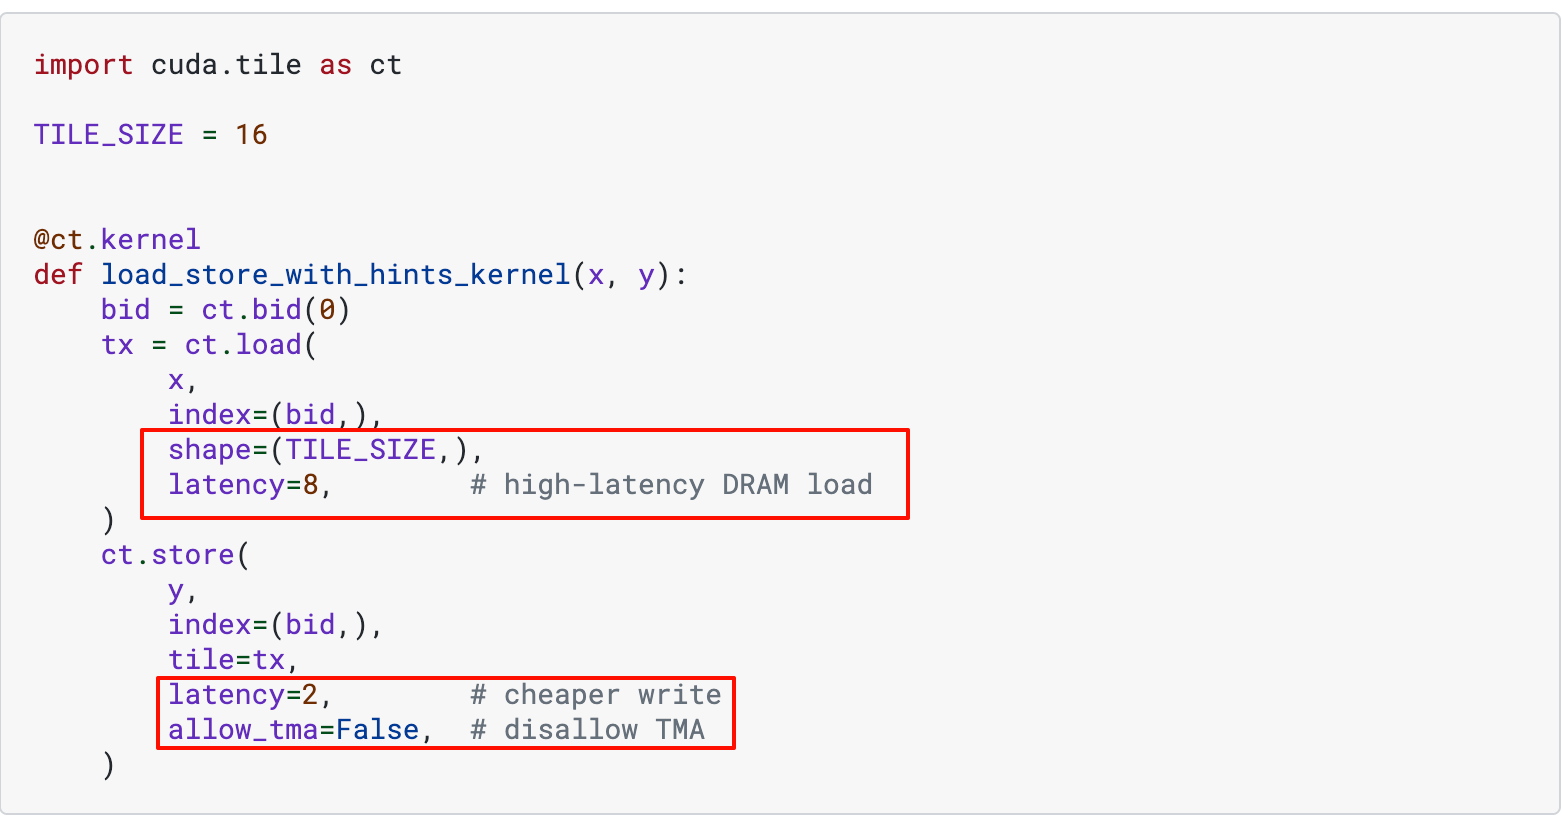Screen dimensions: 1562x836
Task: Click the allow_tma=False argument
Action: [293, 730]
